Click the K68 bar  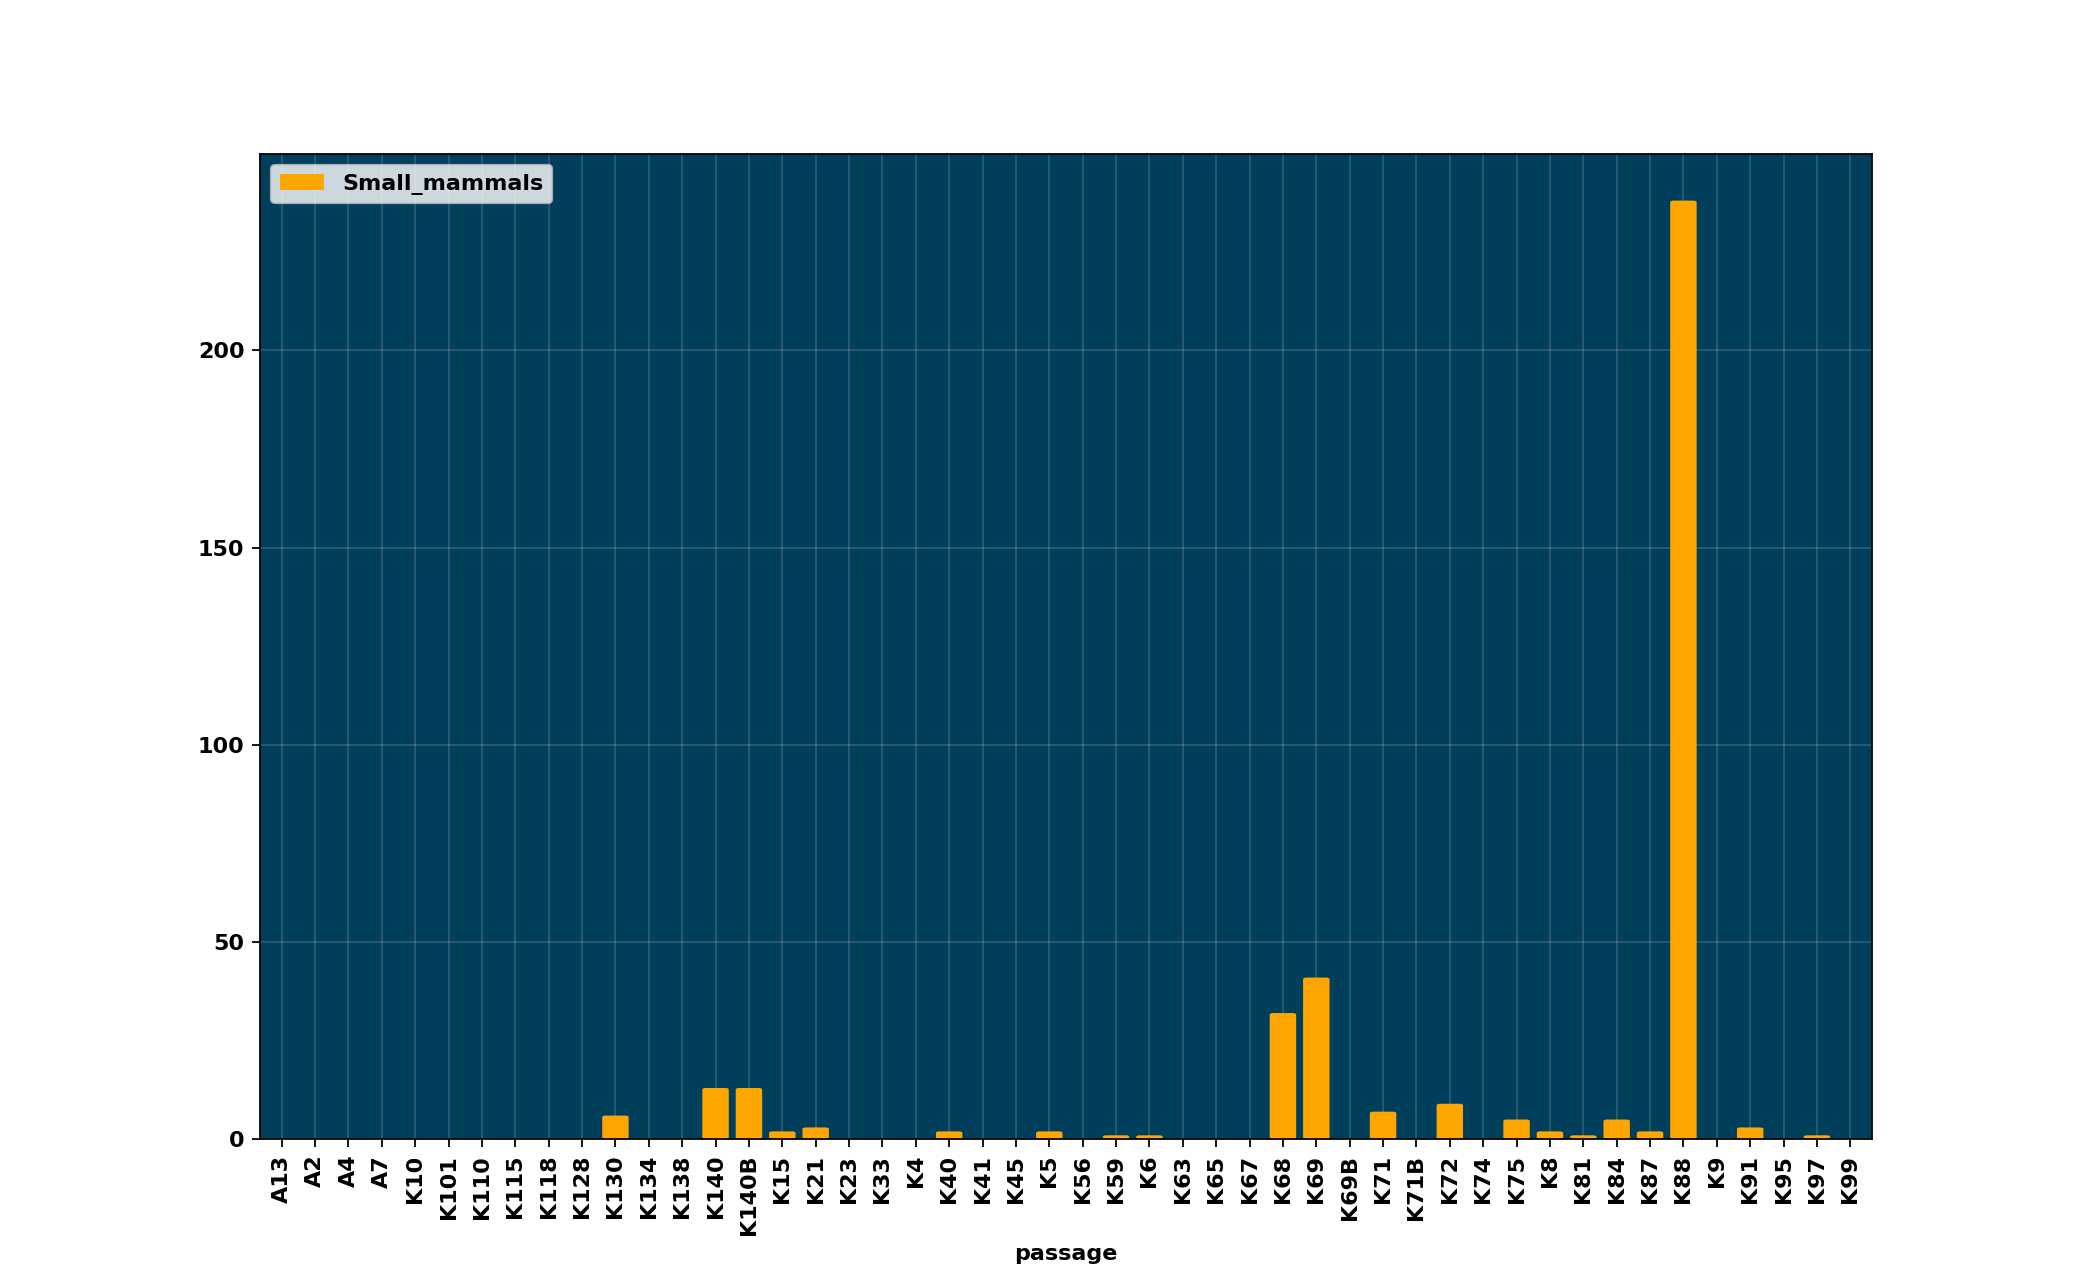tap(1283, 1076)
